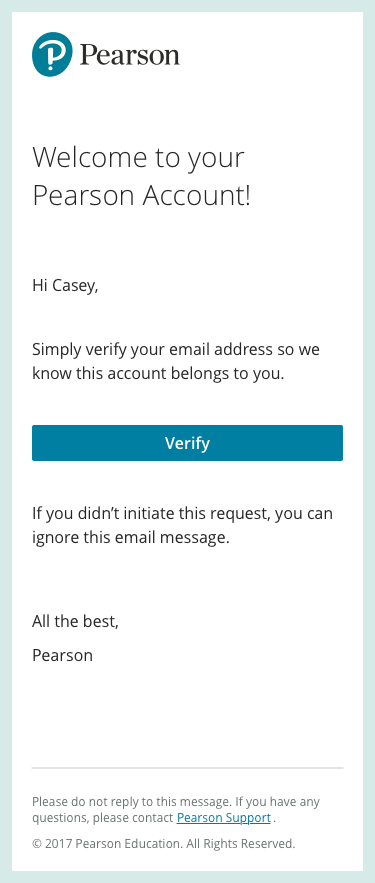This screenshot has width=375, height=883.
Task: Click the horizontal divider above the footer
Action: point(188,768)
